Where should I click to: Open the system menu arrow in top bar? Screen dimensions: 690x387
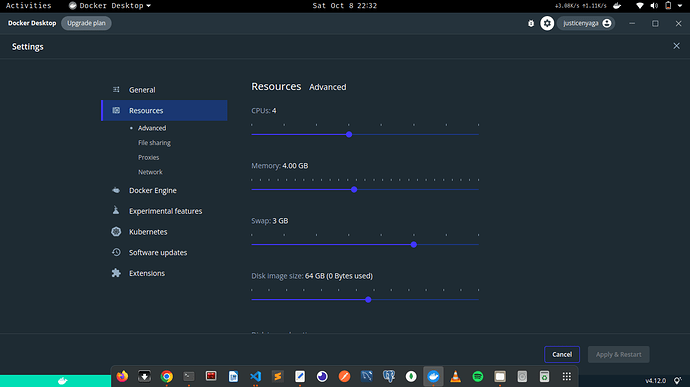(680, 6)
